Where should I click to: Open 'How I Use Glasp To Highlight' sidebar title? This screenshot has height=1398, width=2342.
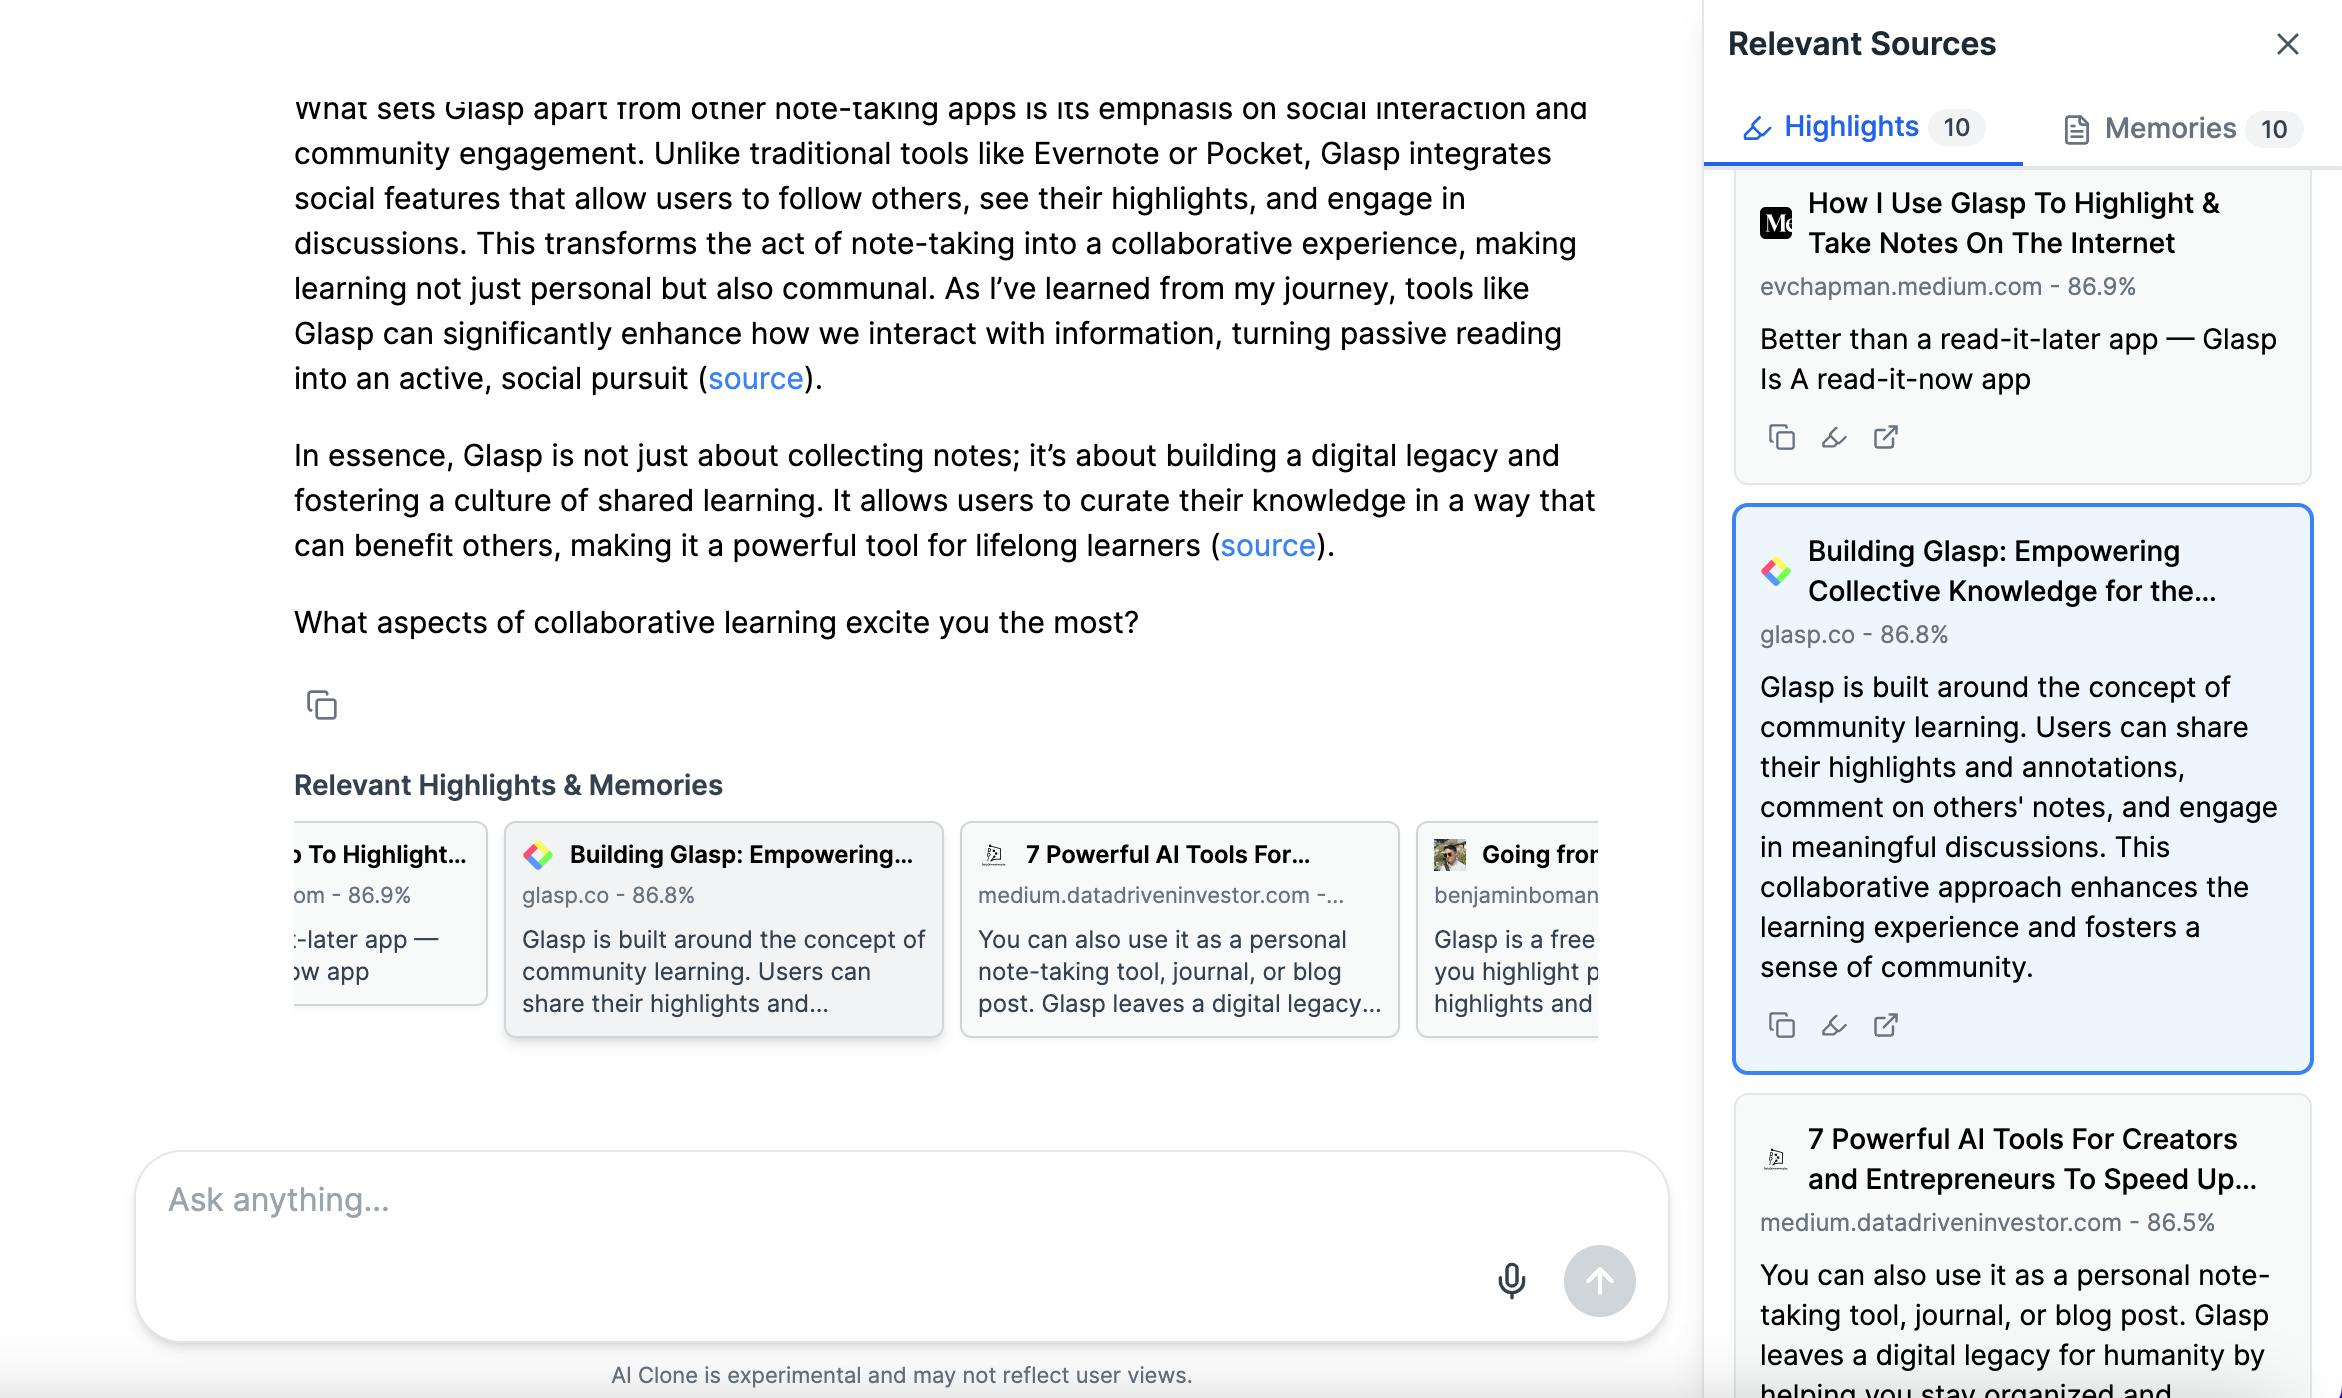2013,223
